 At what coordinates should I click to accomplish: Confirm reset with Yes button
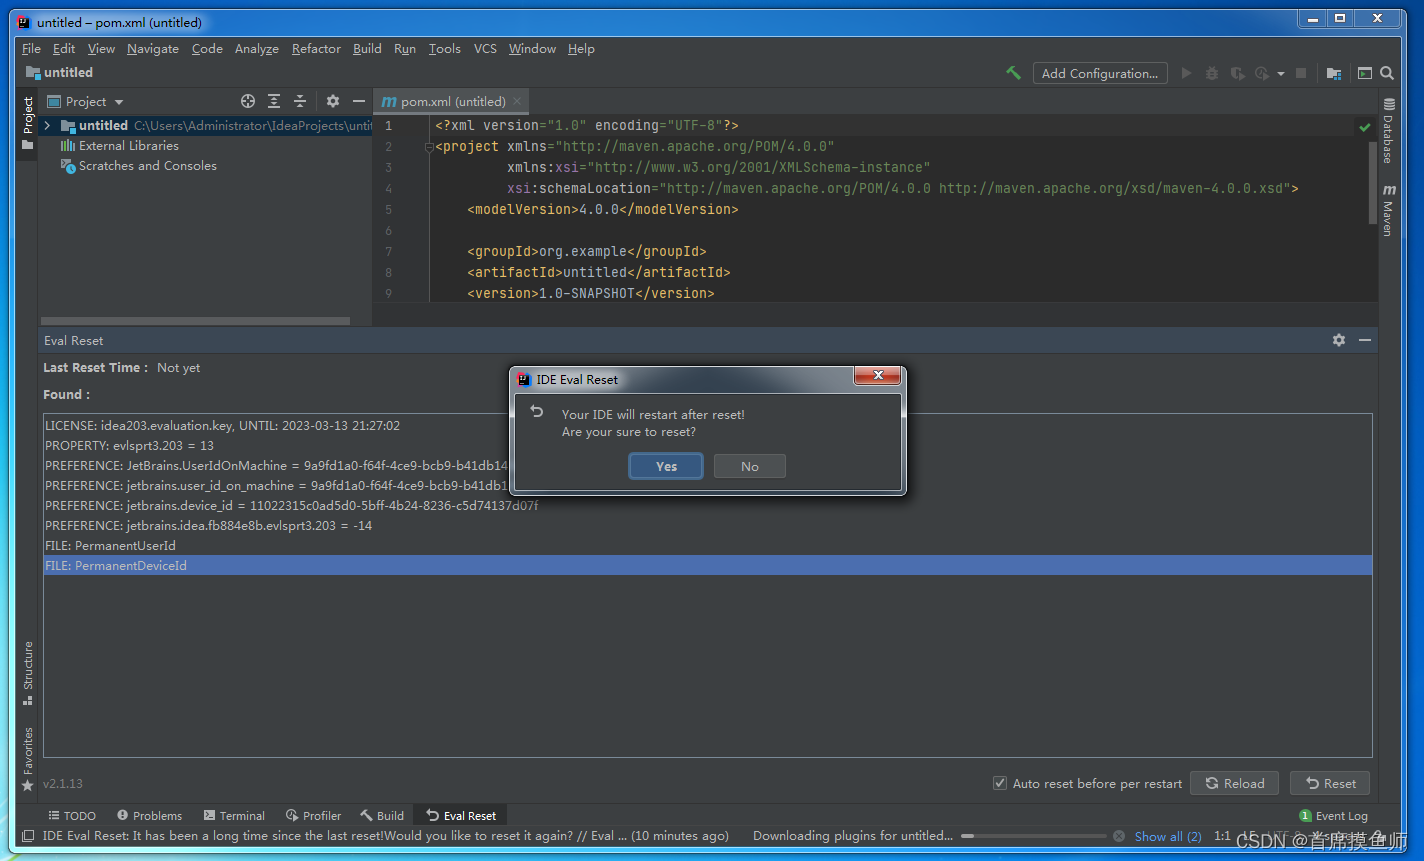pyautogui.click(x=666, y=466)
